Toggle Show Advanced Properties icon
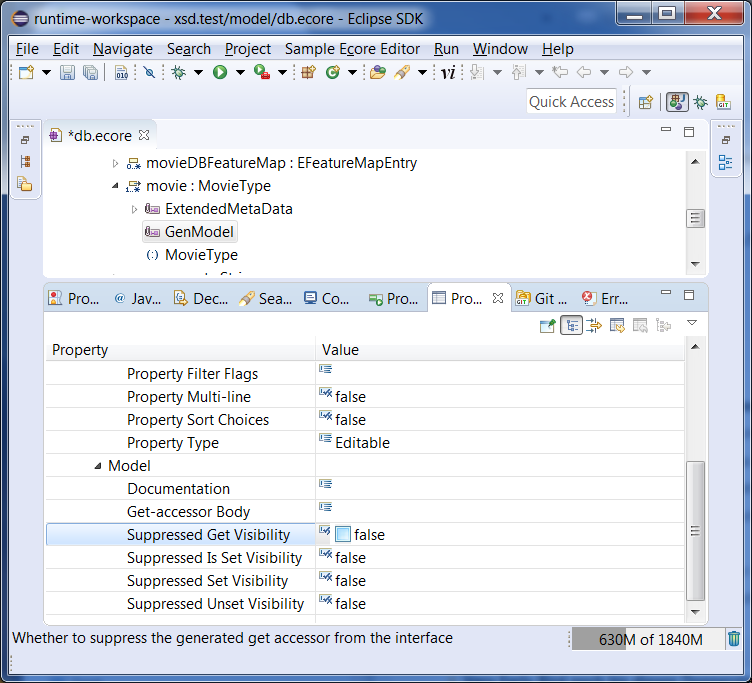Viewport: 752px width, 683px height. pyautogui.click(x=594, y=326)
